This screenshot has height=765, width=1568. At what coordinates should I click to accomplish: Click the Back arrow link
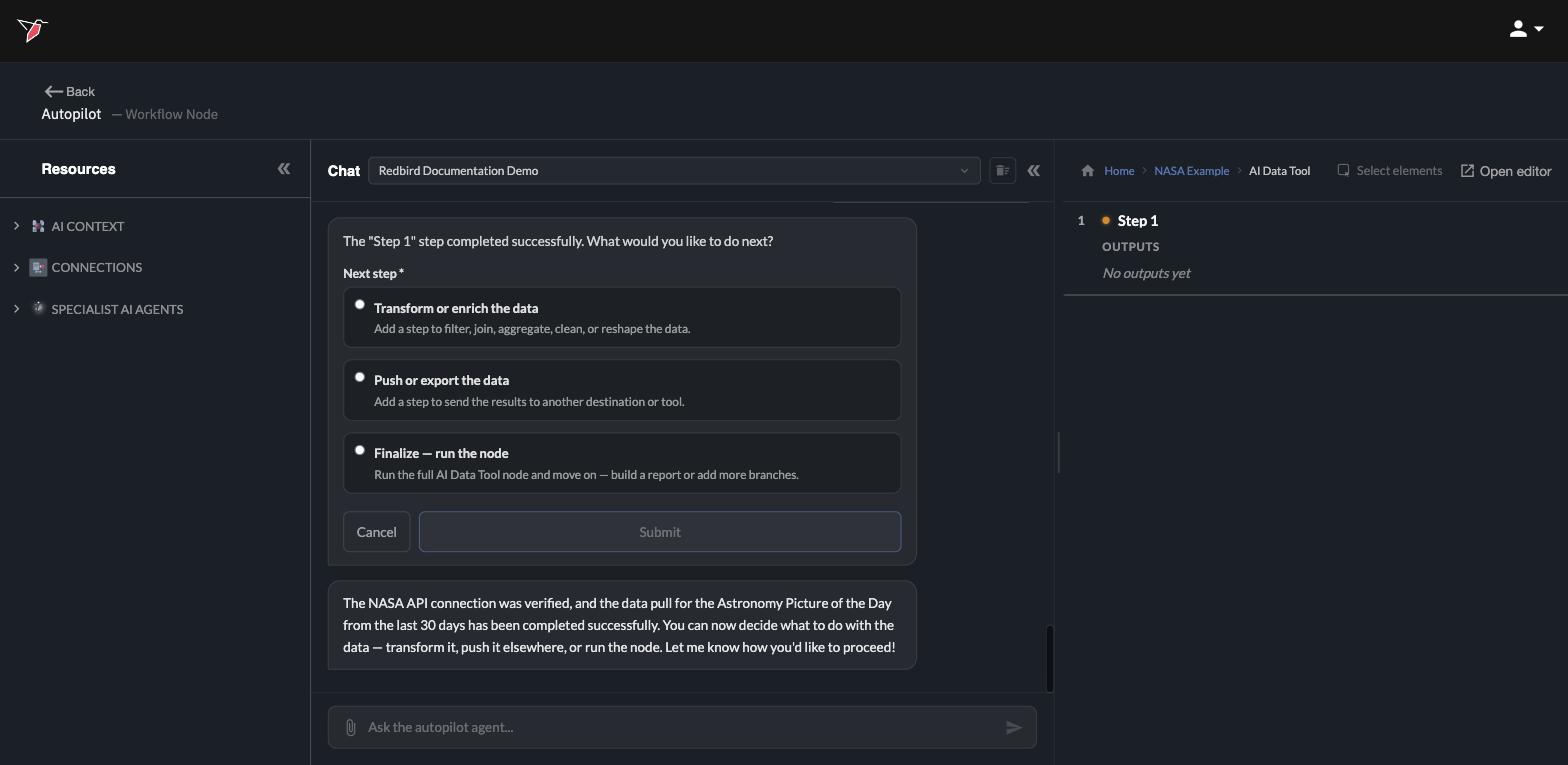[70, 91]
